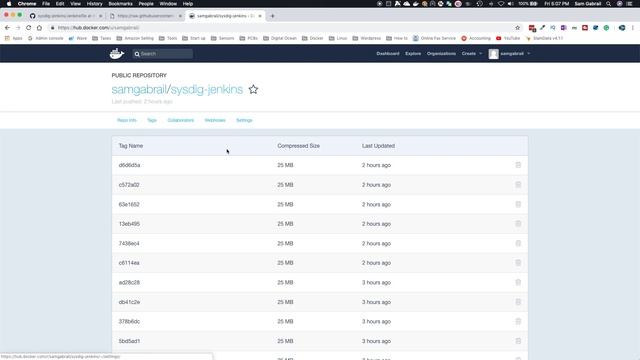This screenshot has width=640, height=360.
Task: Star the samgabrail/sysdig-jenkins repository
Action: (x=253, y=89)
